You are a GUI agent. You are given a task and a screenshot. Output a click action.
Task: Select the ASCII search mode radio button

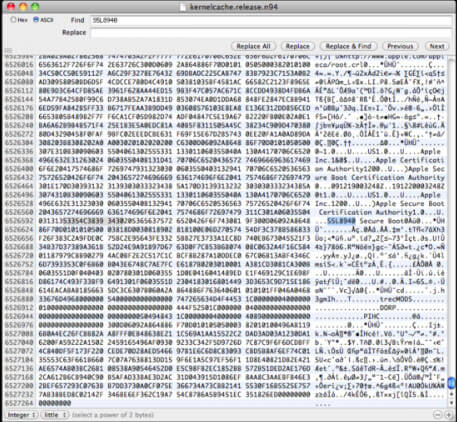pos(36,20)
